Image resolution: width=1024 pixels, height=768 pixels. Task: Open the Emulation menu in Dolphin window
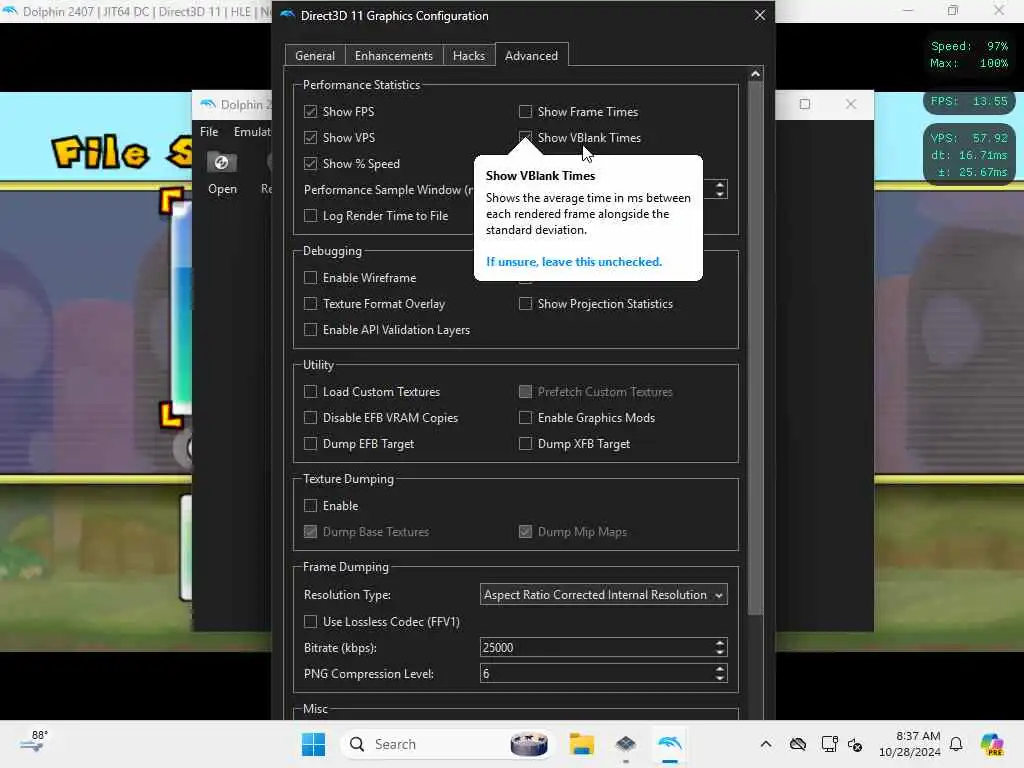(x=252, y=132)
